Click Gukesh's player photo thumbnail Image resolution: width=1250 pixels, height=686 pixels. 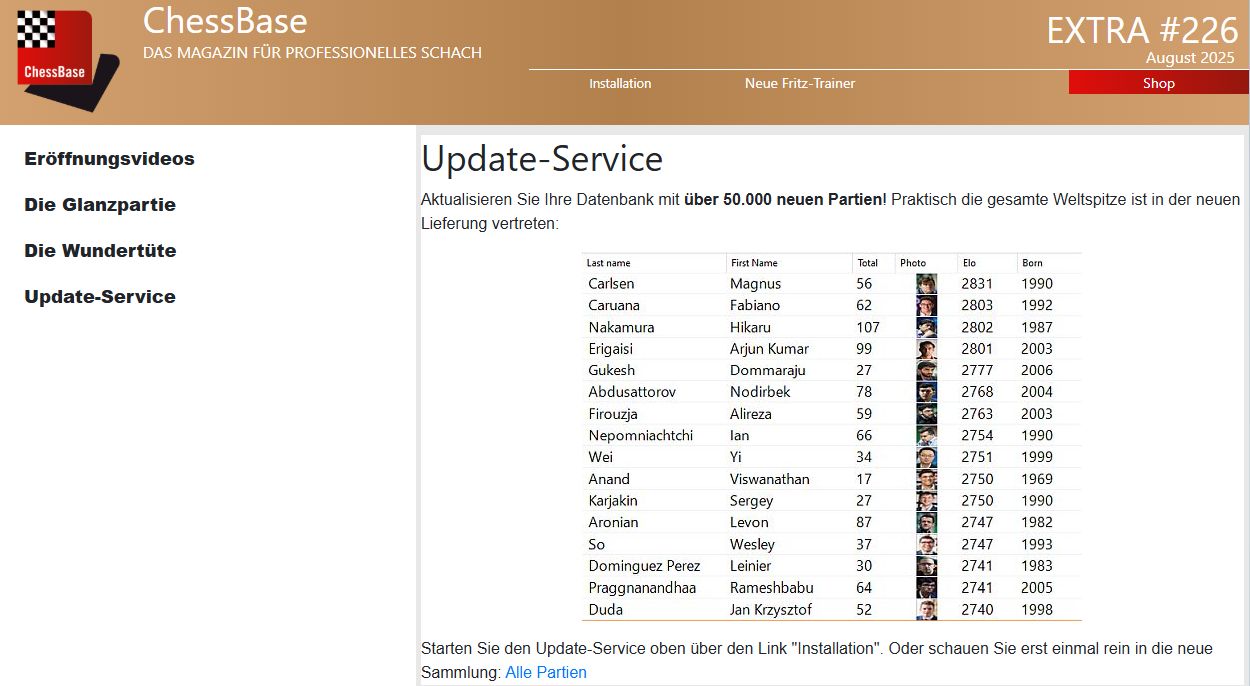pyautogui.click(x=926, y=371)
